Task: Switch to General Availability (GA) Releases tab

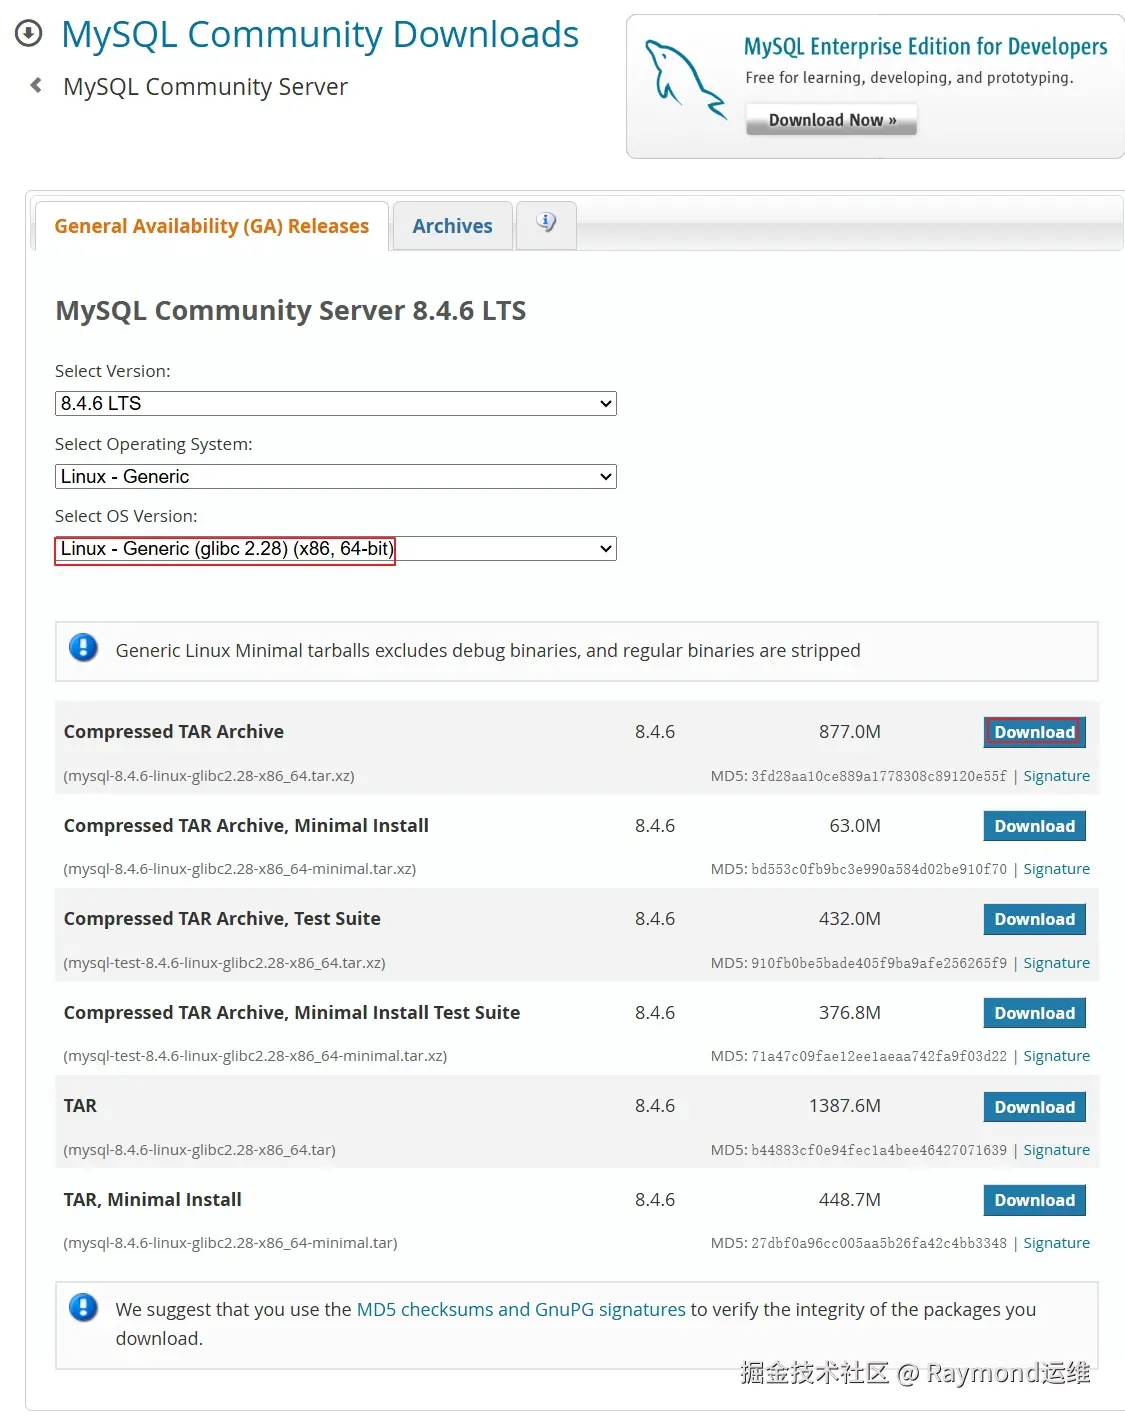Action: coord(212,226)
